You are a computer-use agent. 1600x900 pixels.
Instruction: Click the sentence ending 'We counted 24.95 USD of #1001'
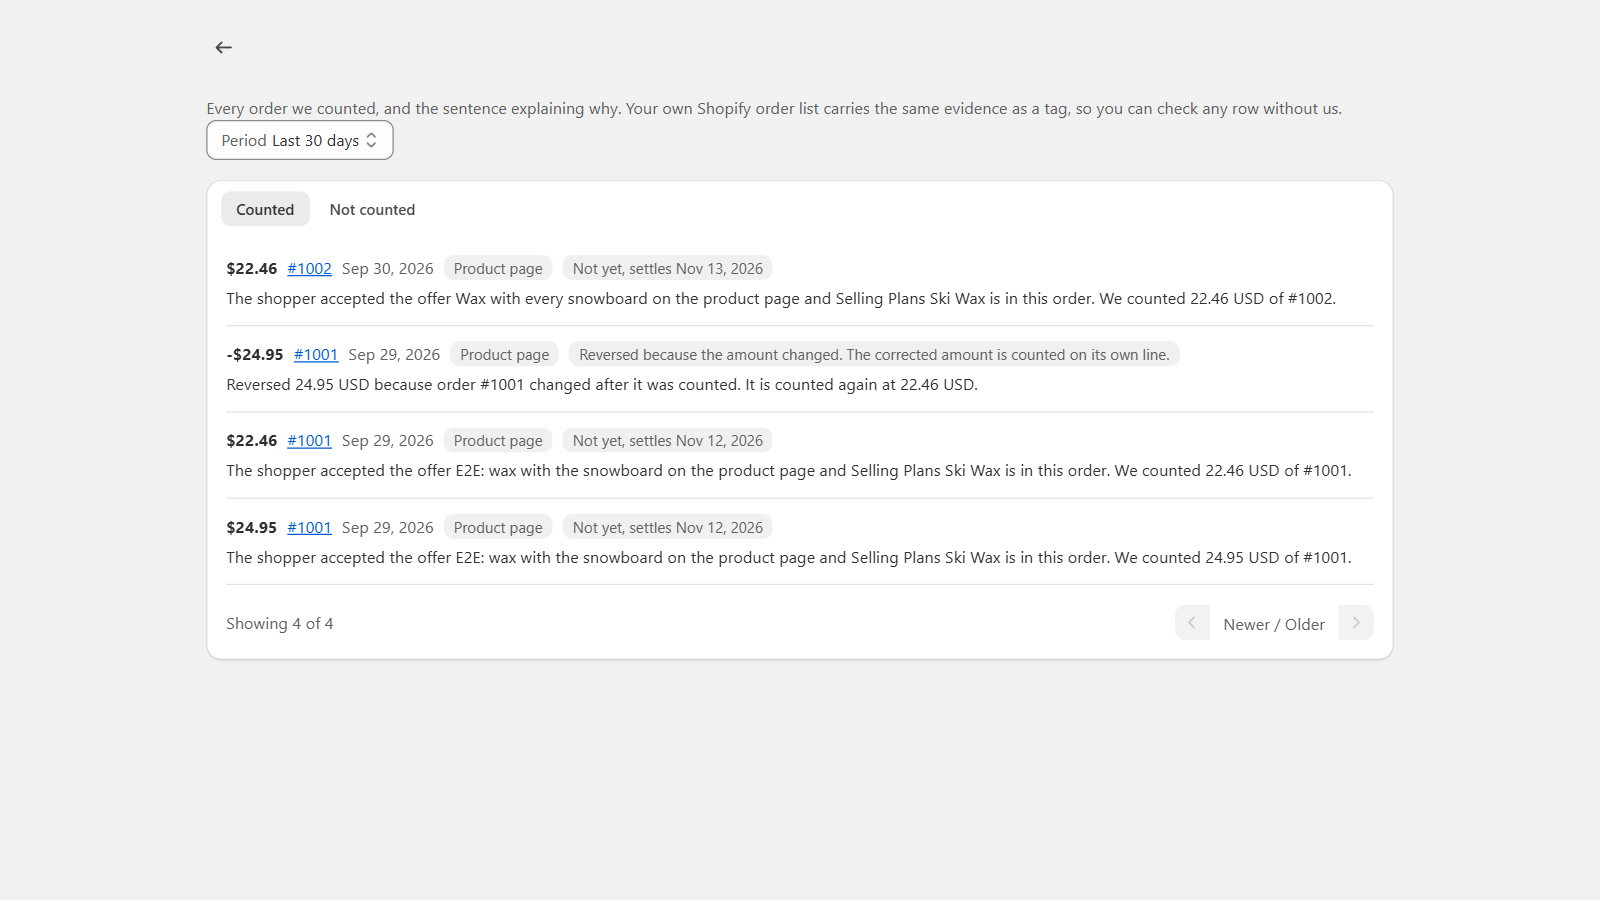789,557
